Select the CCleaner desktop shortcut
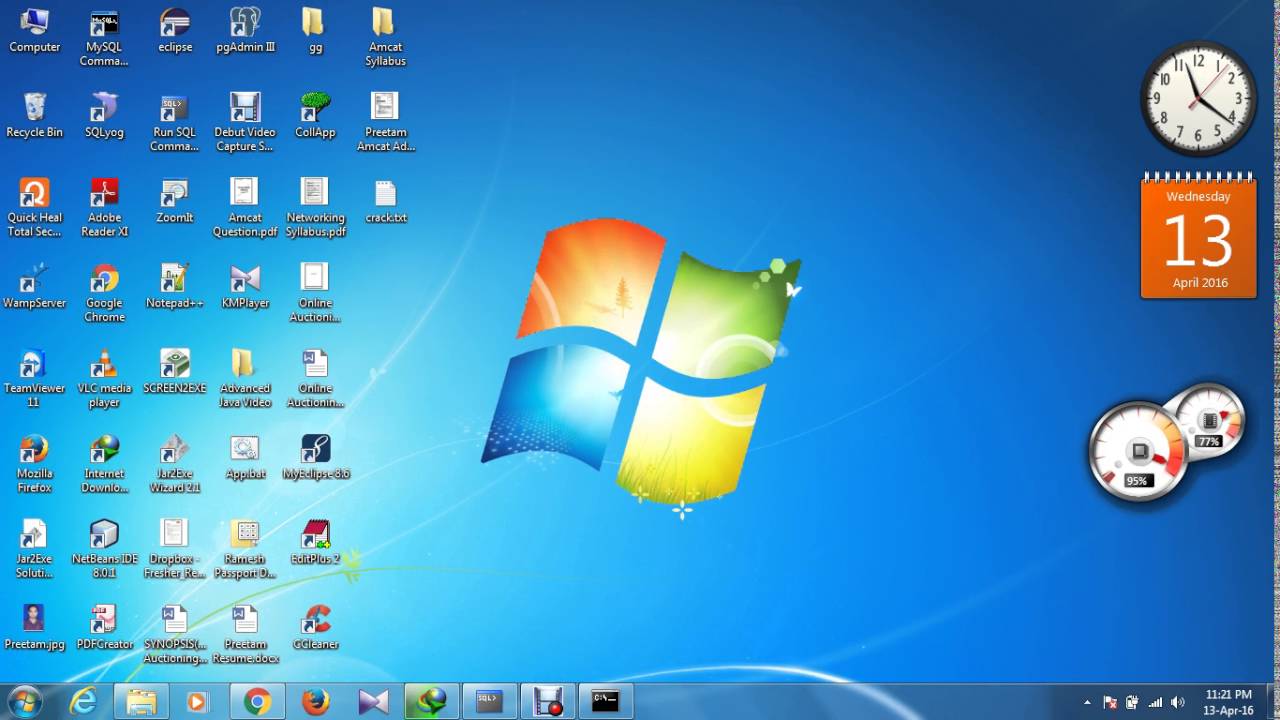Screen dimensions: 1280x720 315,628
